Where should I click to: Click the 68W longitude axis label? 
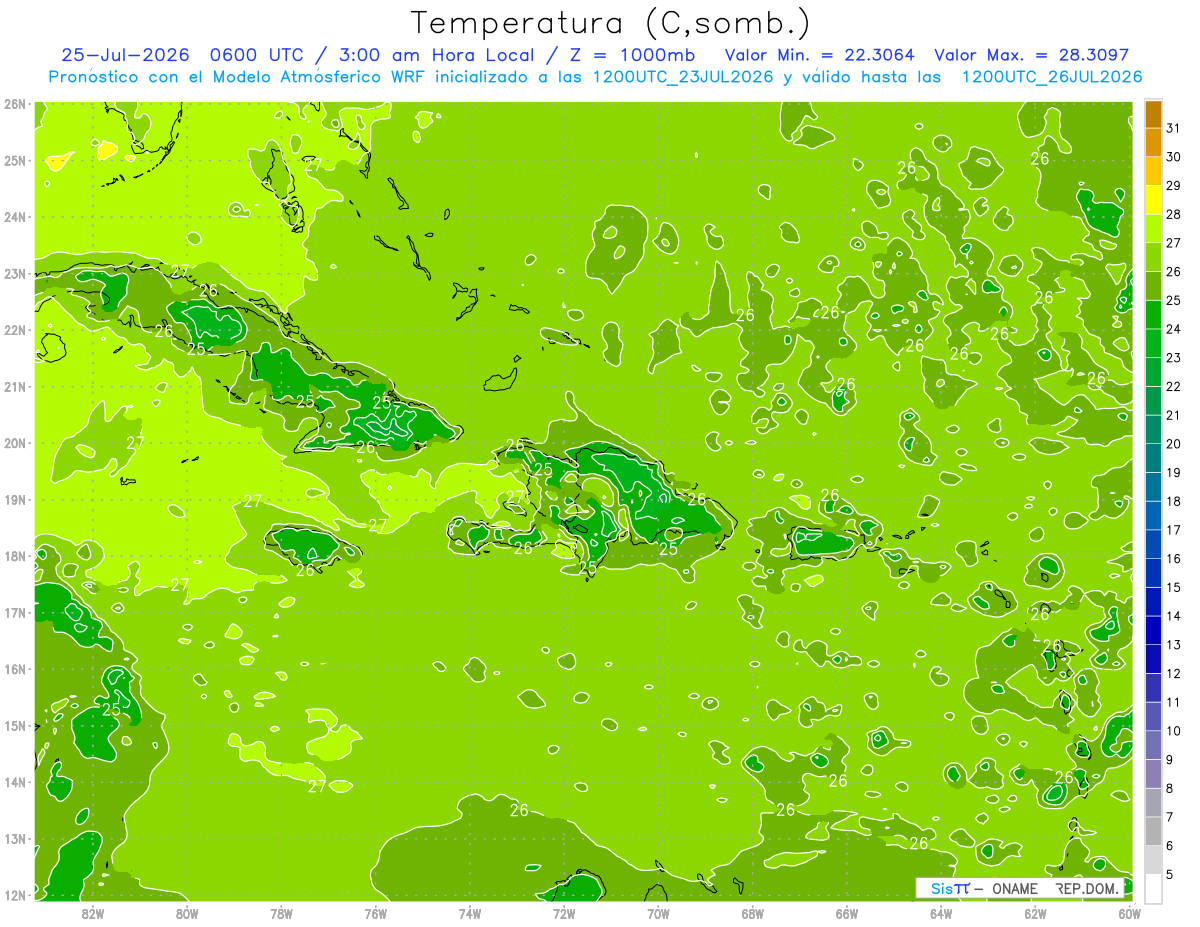753,913
